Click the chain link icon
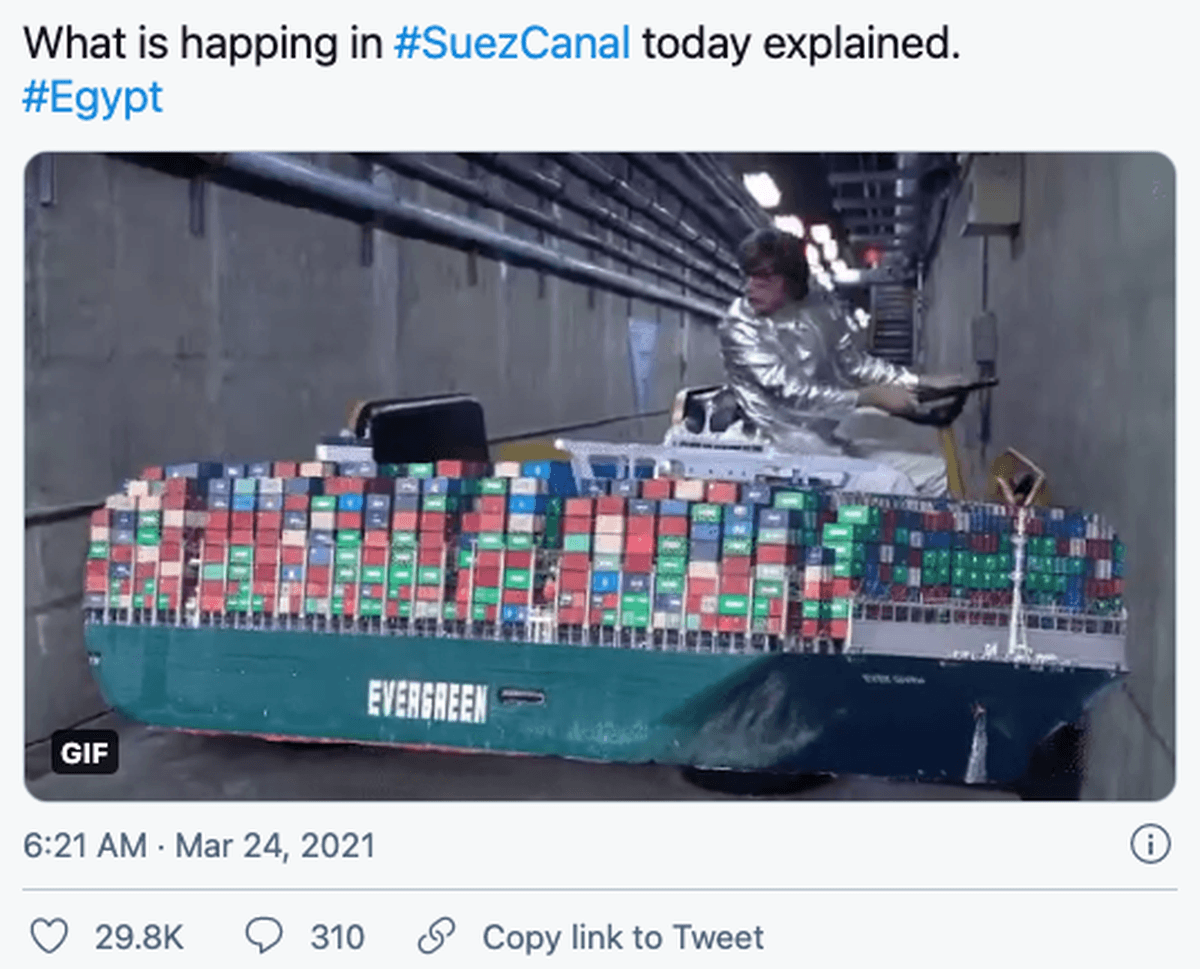The image size is (1200, 969). coord(435,937)
